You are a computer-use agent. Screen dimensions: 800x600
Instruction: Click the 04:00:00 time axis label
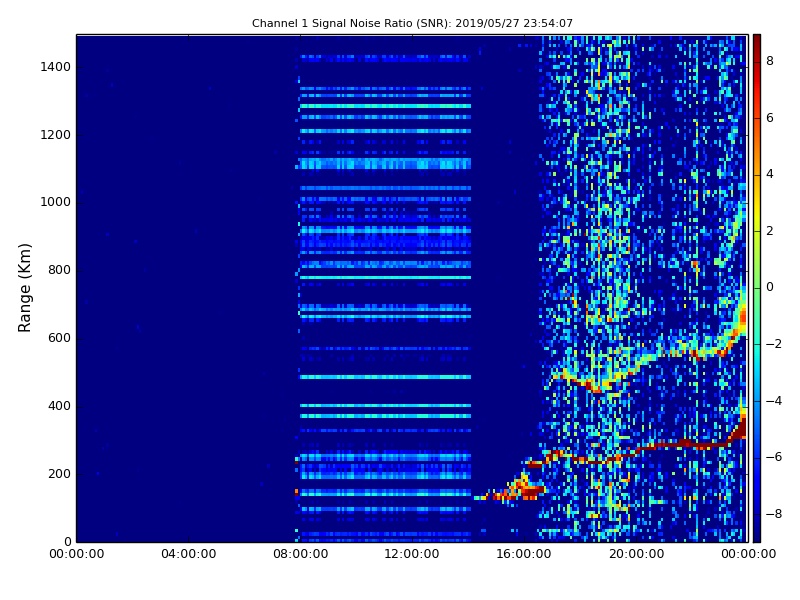pos(188,554)
